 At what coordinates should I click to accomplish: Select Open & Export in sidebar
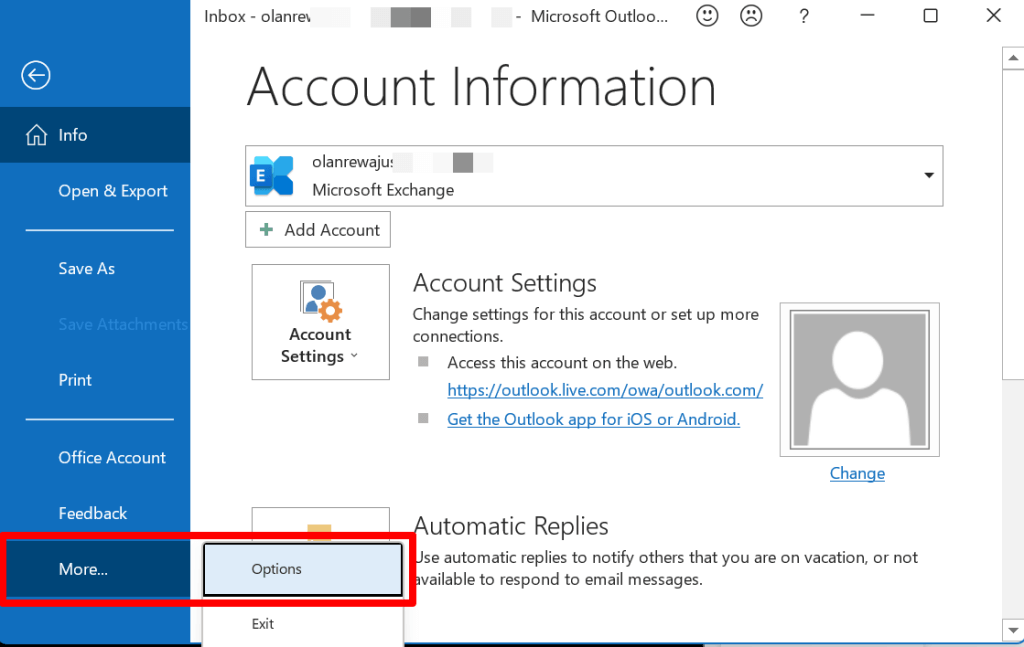tap(113, 191)
